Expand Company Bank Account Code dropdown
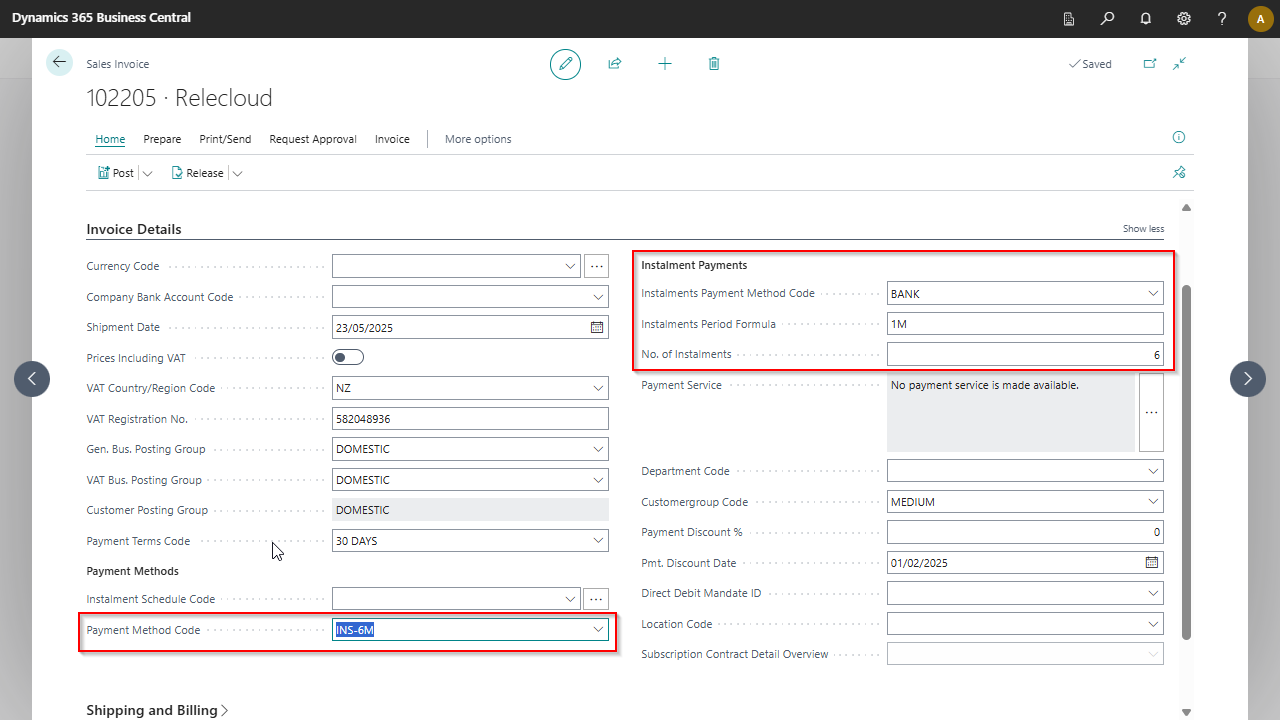Image resolution: width=1280 pixels, height=720 pixels. pos(598,297)
